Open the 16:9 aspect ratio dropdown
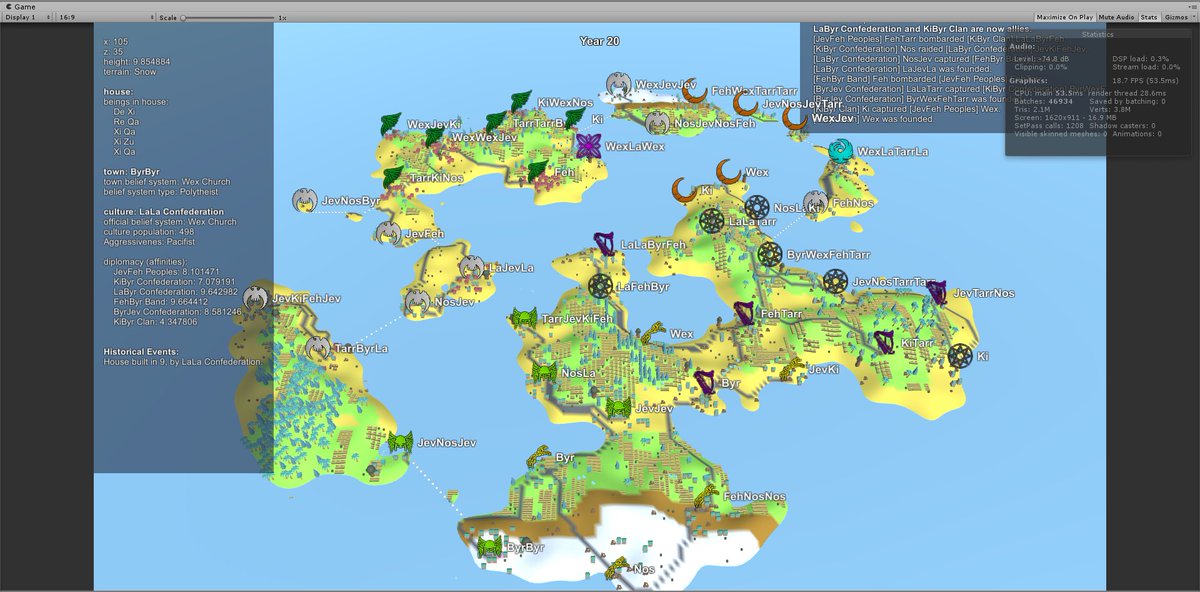1200x592 pixels. click(x=105, y=17)
